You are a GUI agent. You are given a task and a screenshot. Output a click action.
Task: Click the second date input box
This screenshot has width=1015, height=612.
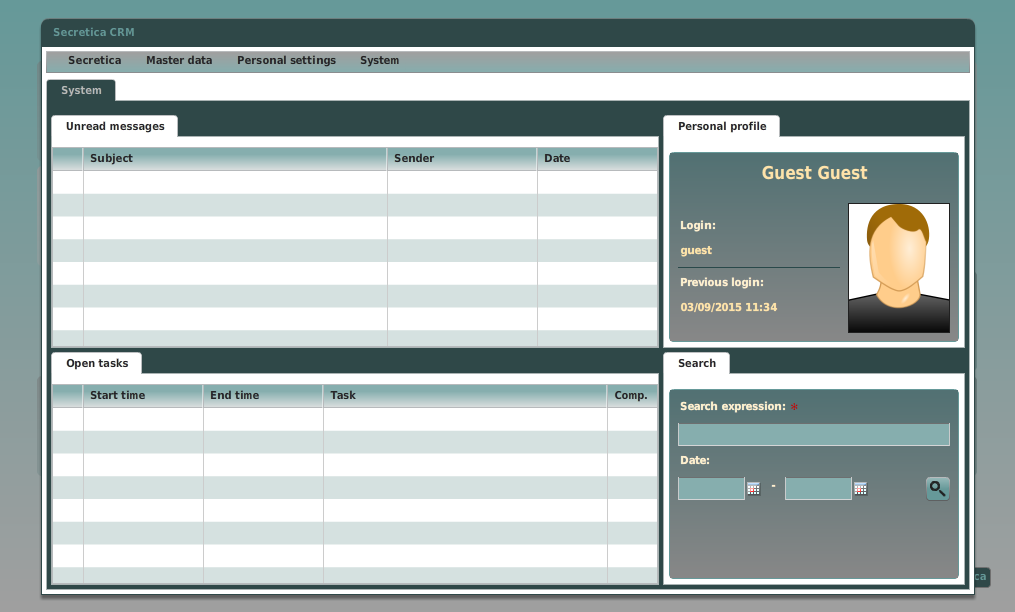pyautogui.click(x=817, y=488)
